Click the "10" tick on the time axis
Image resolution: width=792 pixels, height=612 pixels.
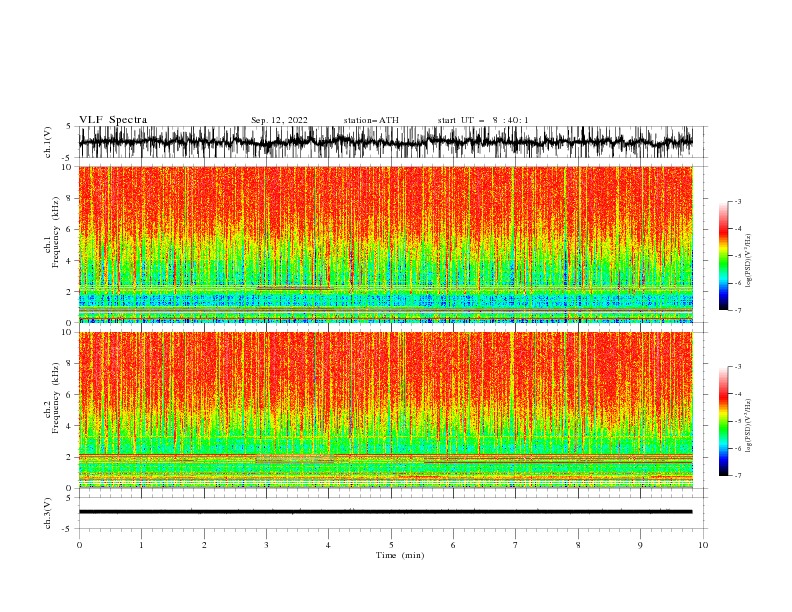point(703,545)
